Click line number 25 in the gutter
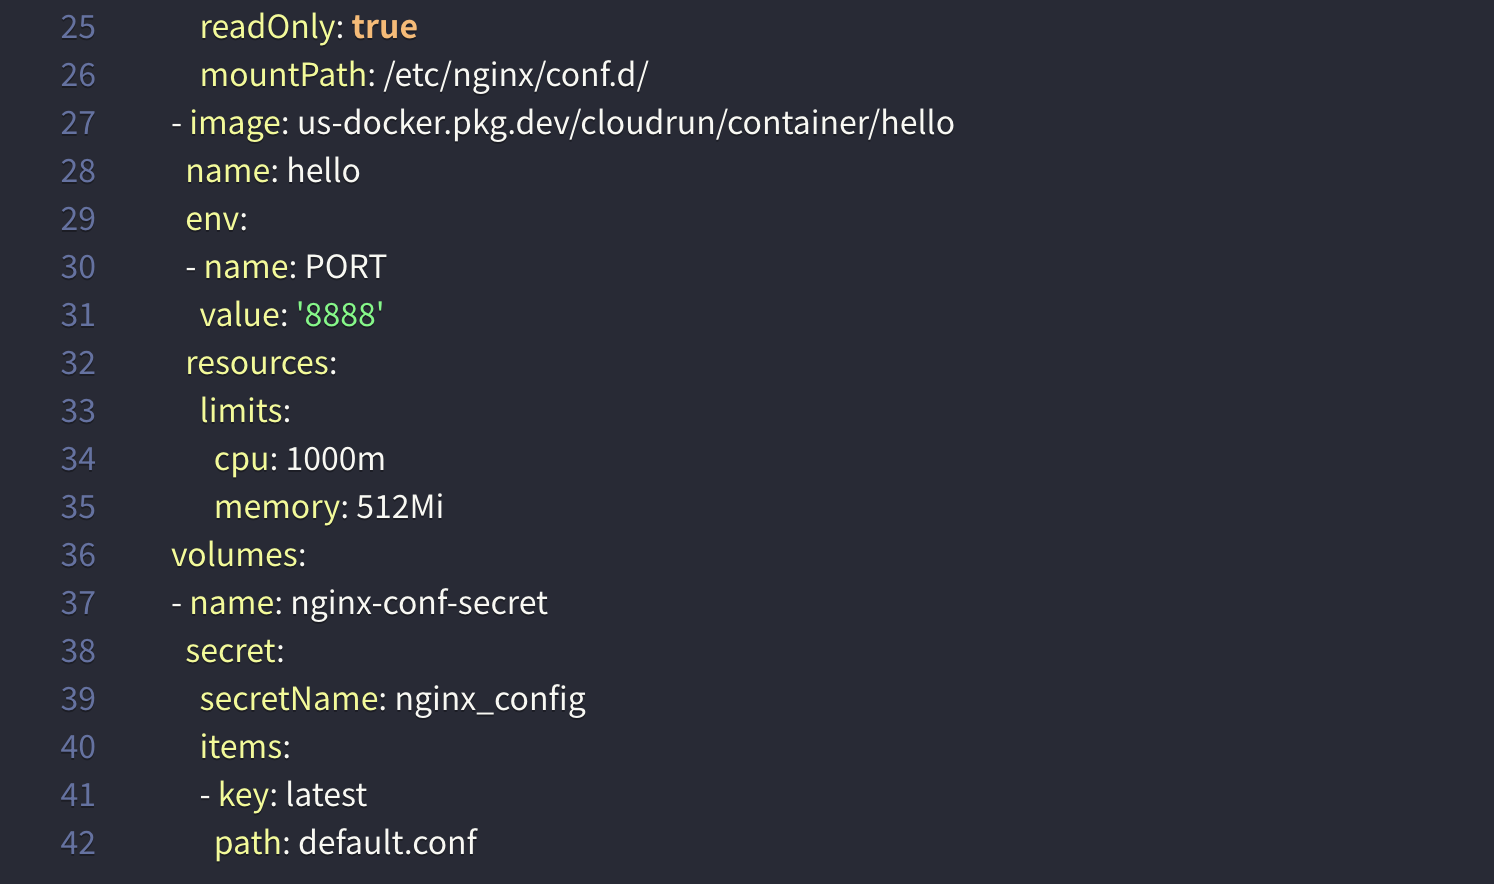 (78, 27)
